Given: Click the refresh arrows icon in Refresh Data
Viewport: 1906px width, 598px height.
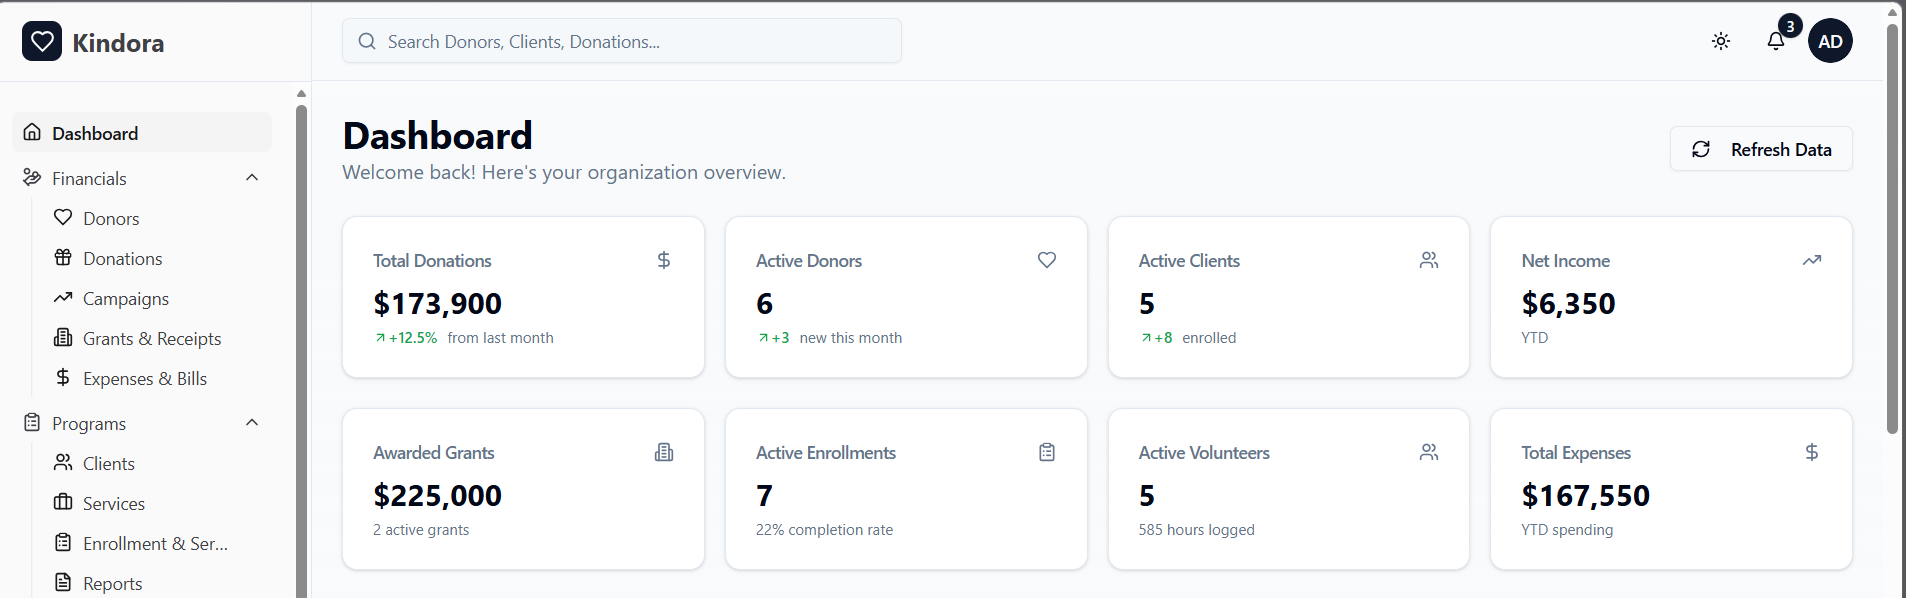Looking at the screenshot, I should (1701, 149).
